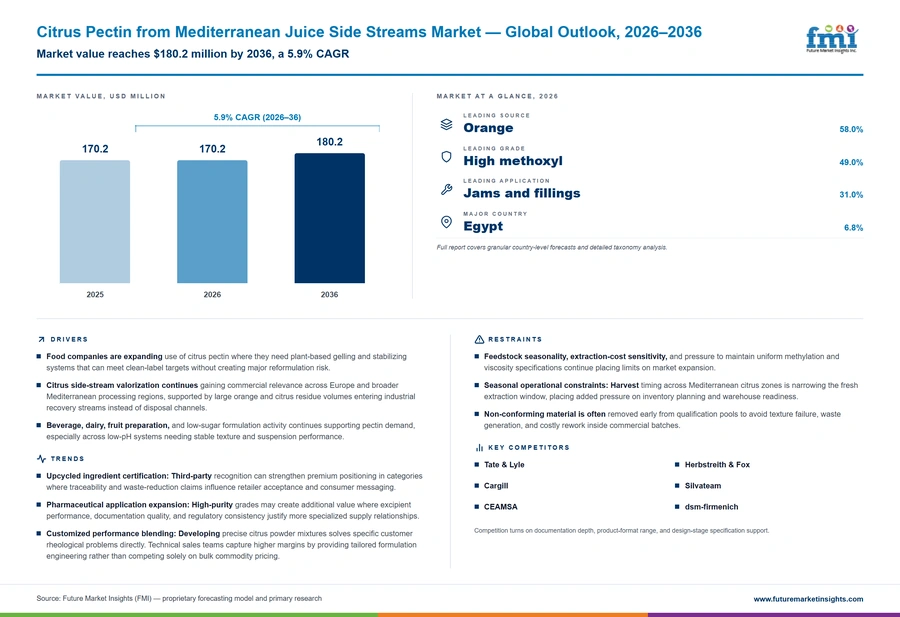This screenshot has width=900, height=617.
Task: Click the 5.9% CAGR (2026–36) label
Action: [x=257, y=117]
